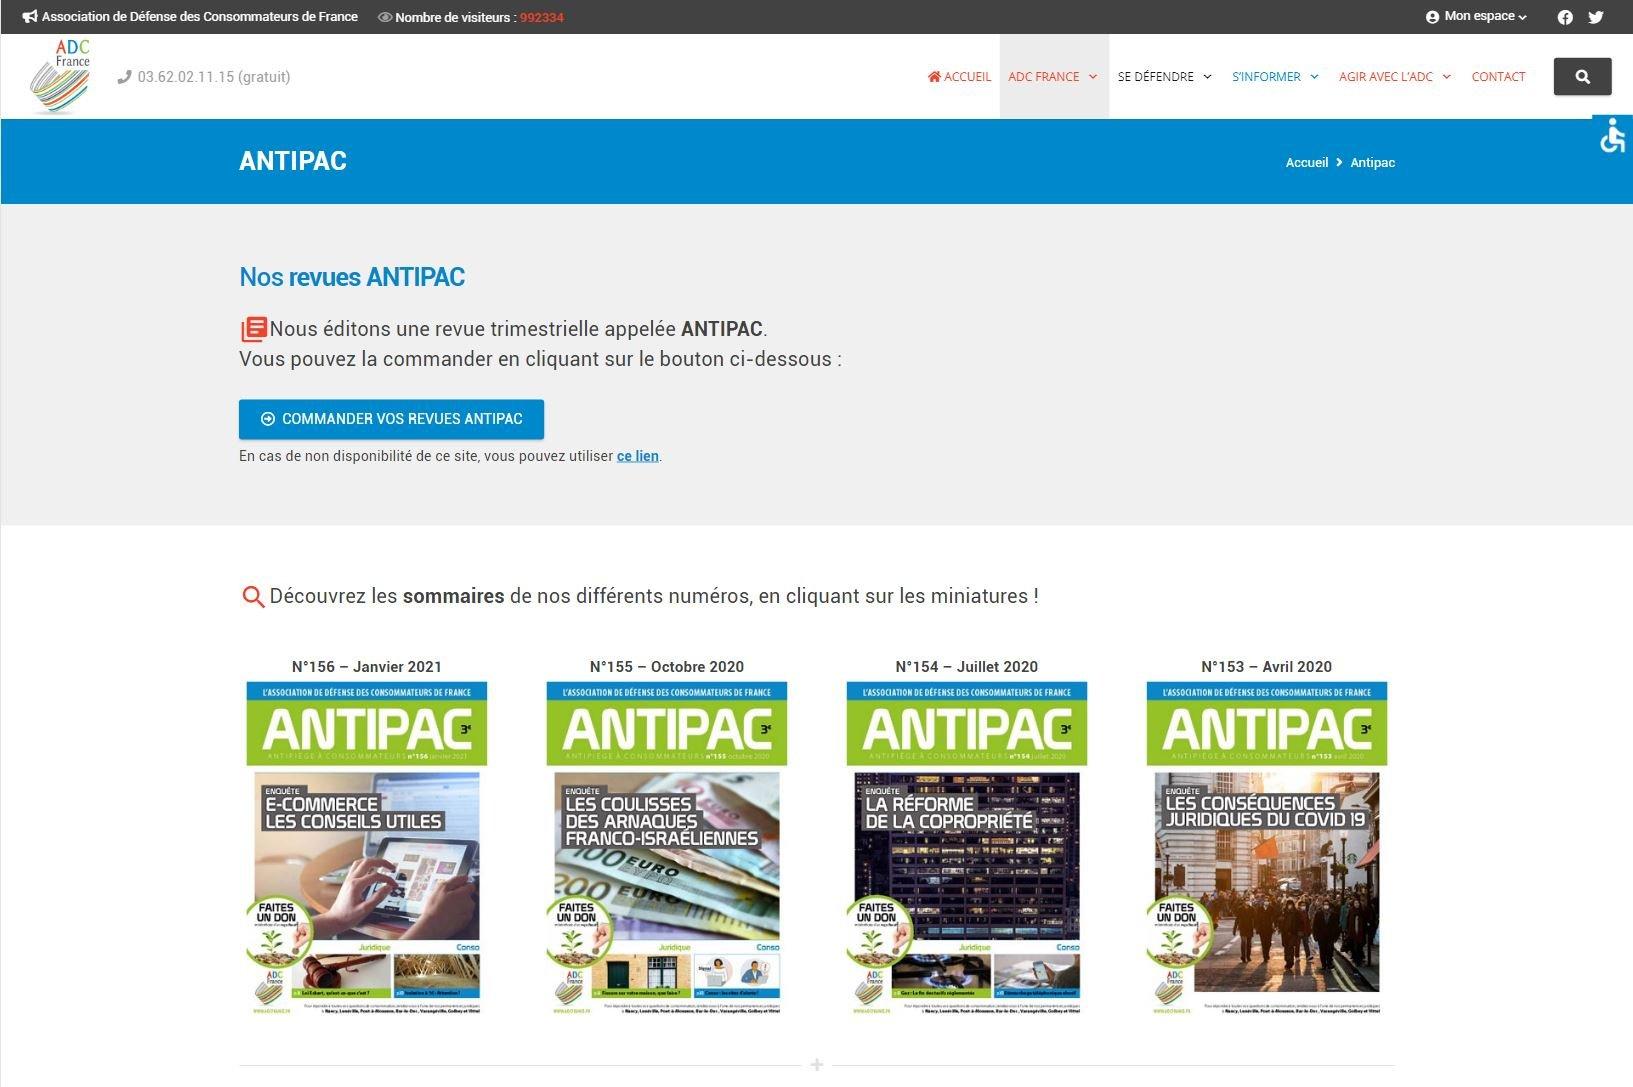Open the N°154 Juillet 2020 cover thumbnail

967,848
